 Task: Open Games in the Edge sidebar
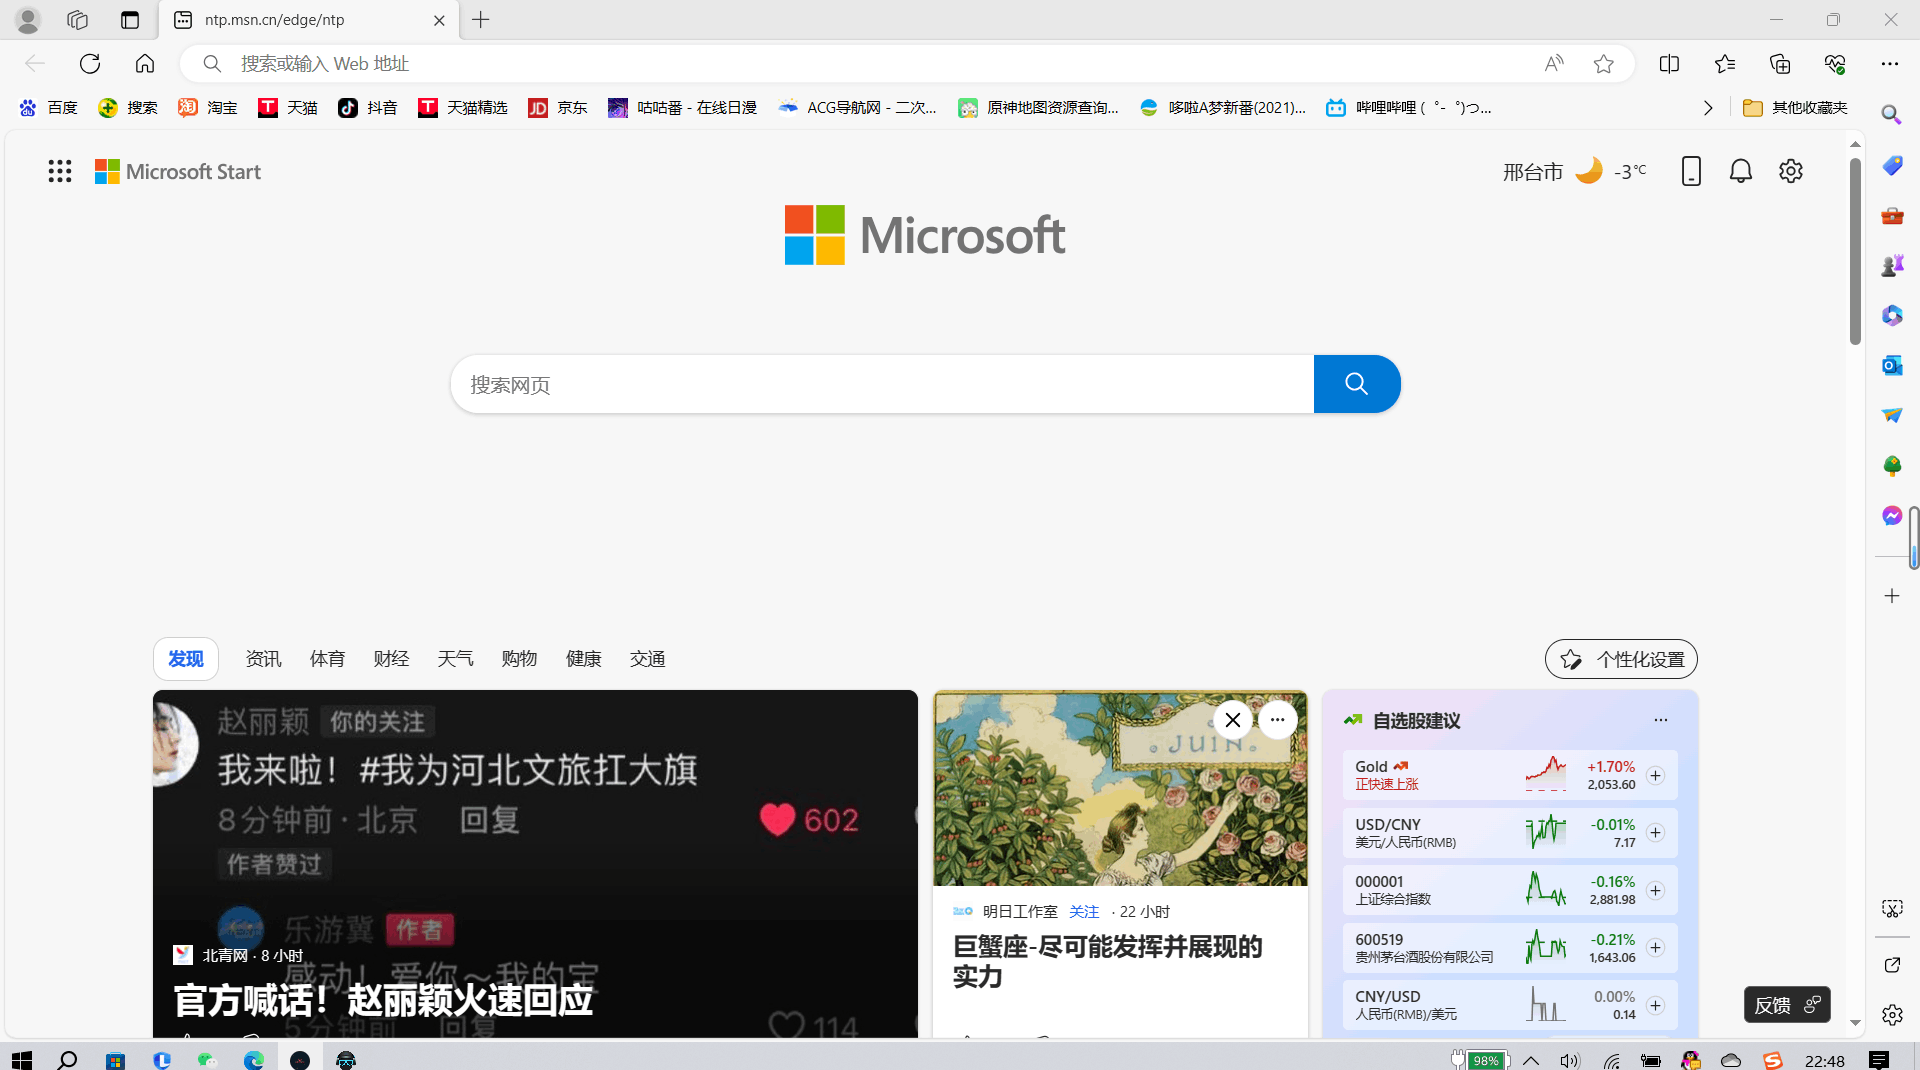coord(1891,264)
